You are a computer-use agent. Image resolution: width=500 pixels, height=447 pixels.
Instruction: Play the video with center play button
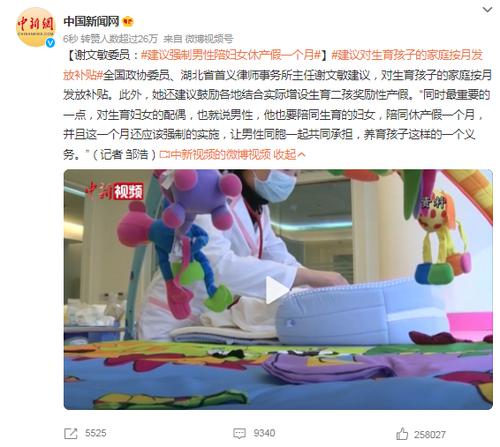pos(278,290)
